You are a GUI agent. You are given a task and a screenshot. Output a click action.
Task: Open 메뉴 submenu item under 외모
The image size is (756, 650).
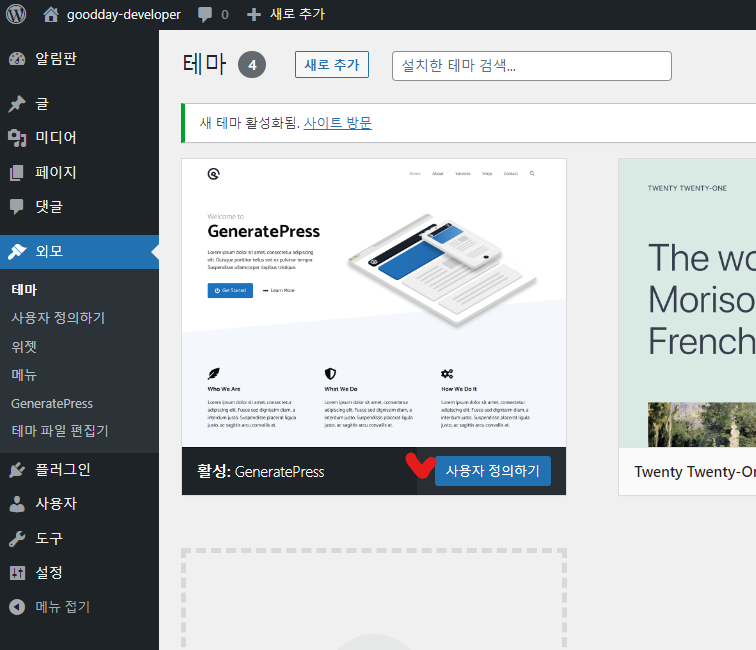point(24,375)
